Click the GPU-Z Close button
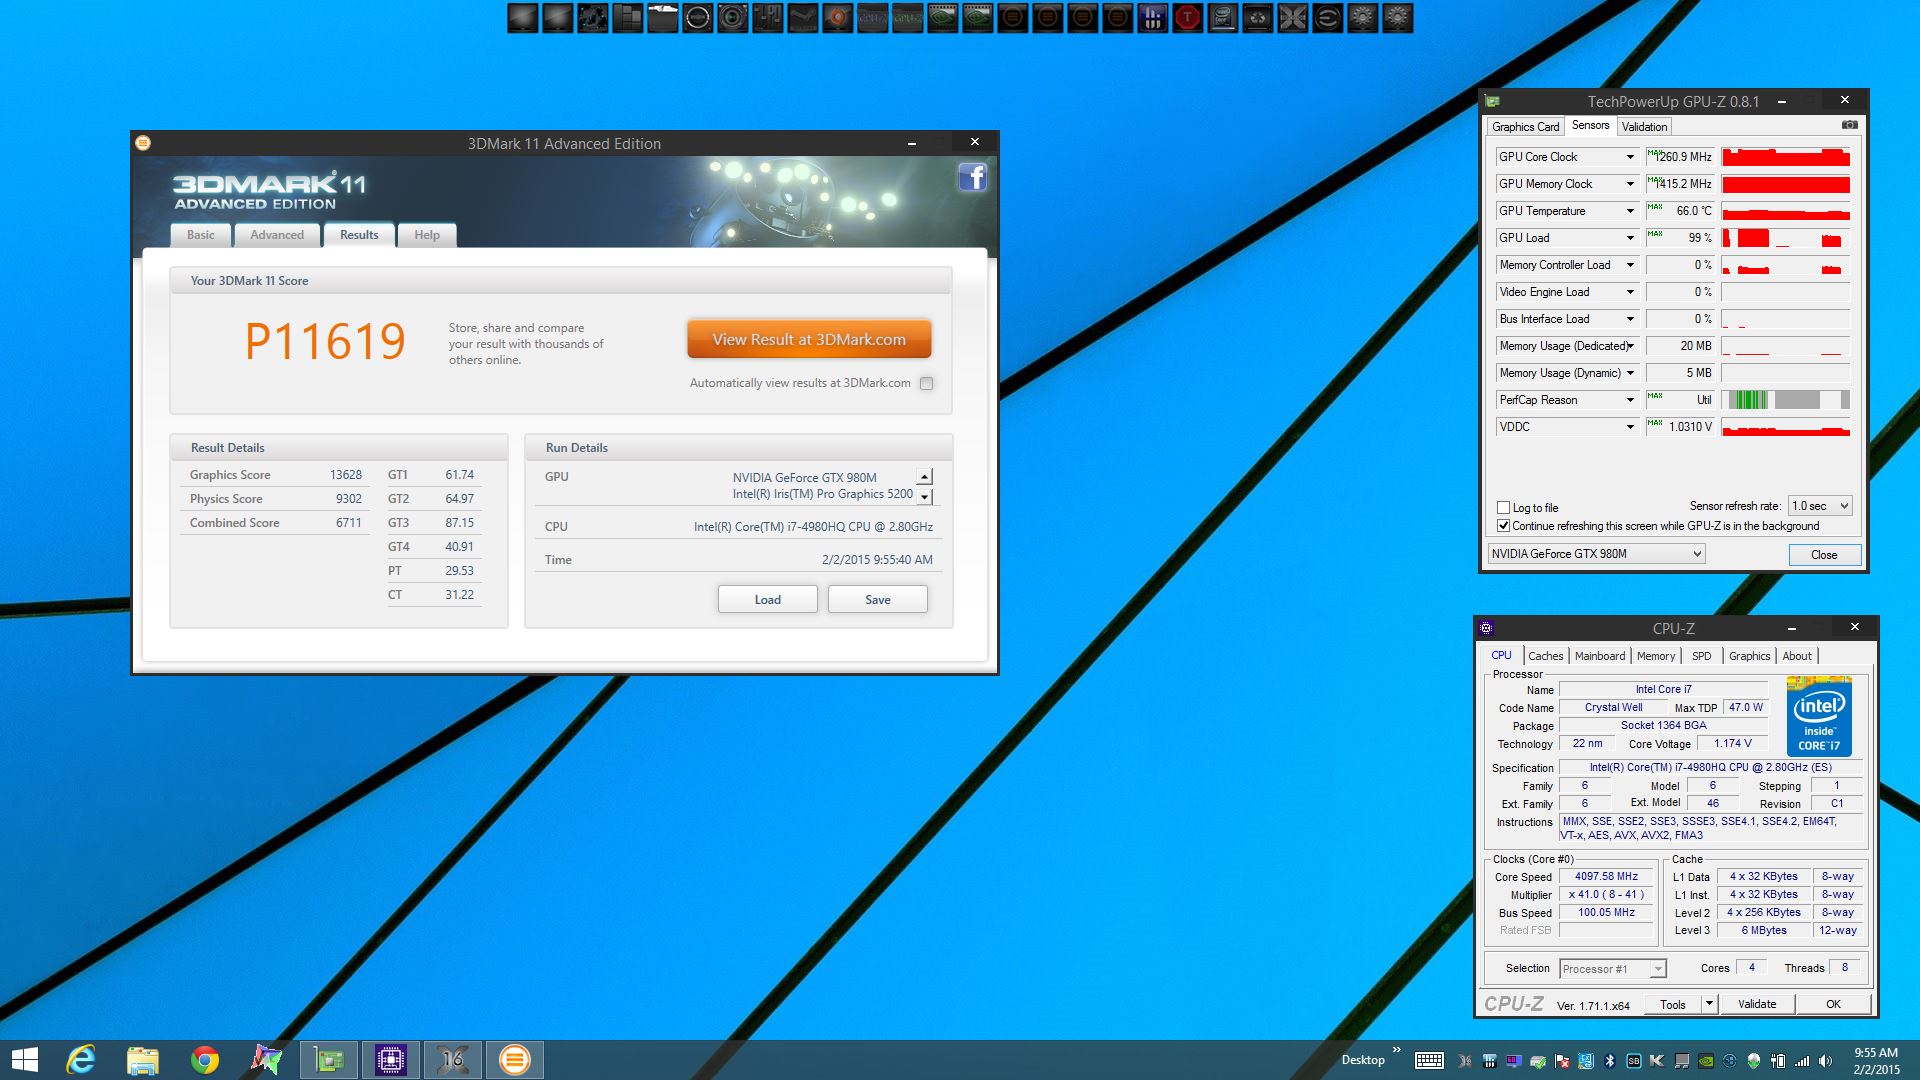Image resolution: width=1920 pixels, height=1080 pixels. coord(1824,555)
